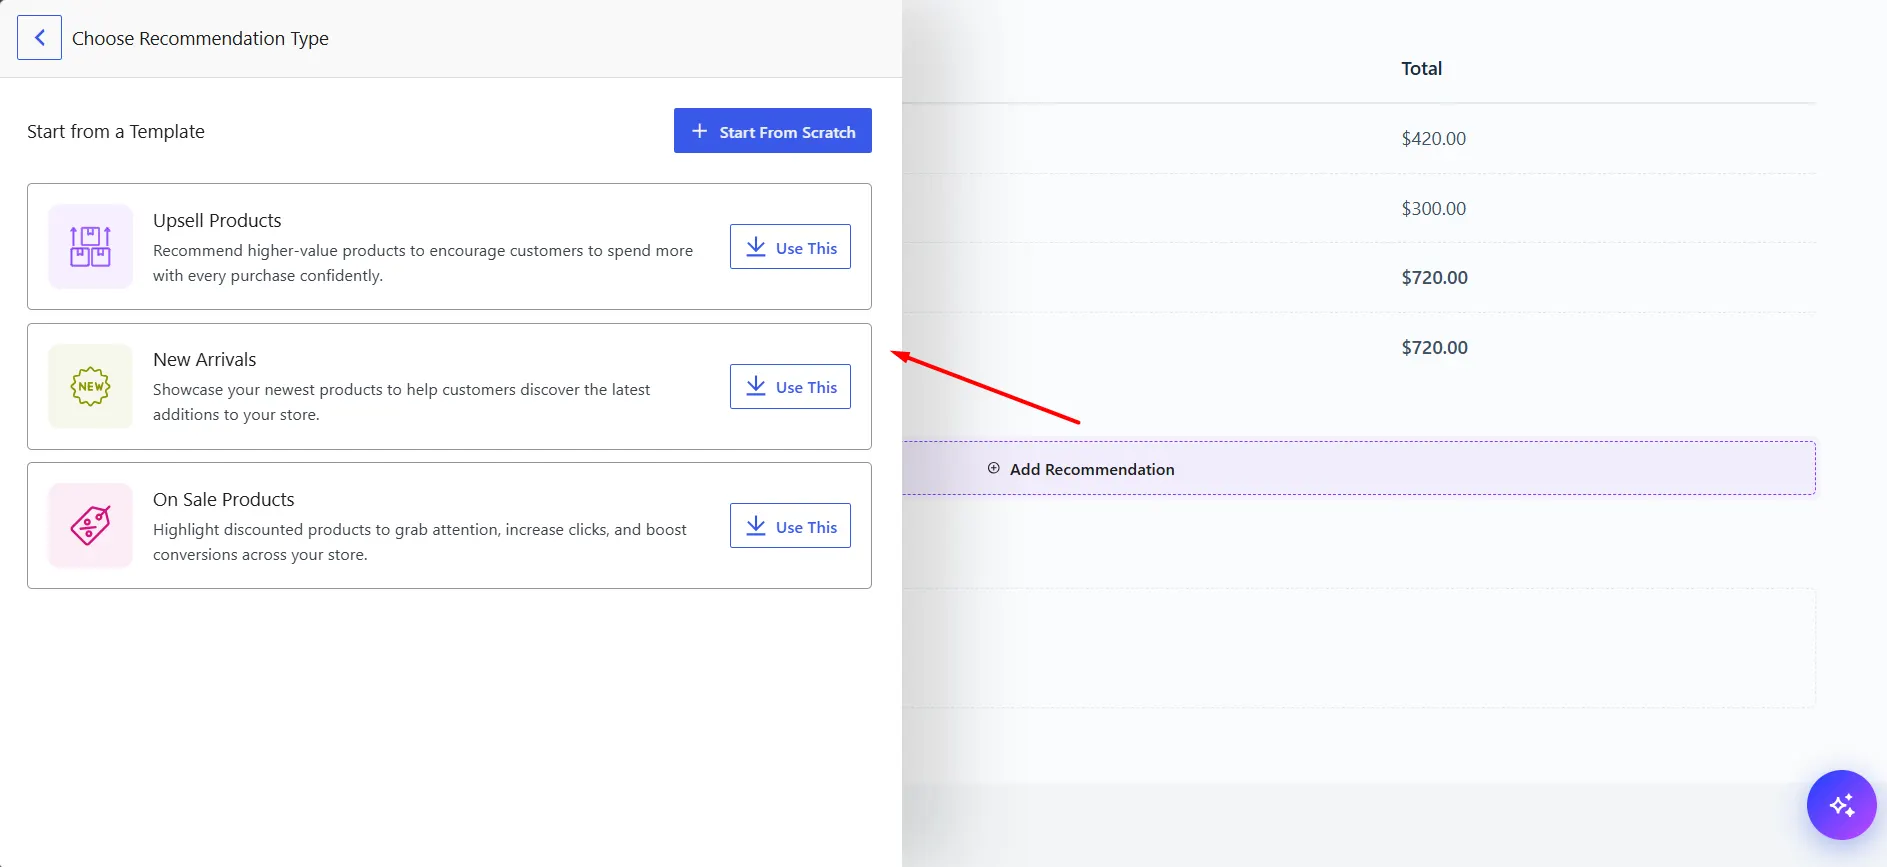1887x867 pixels.
Task: Select the New Arrivals title
Action: pyautogui.click(x=204, y=359)
